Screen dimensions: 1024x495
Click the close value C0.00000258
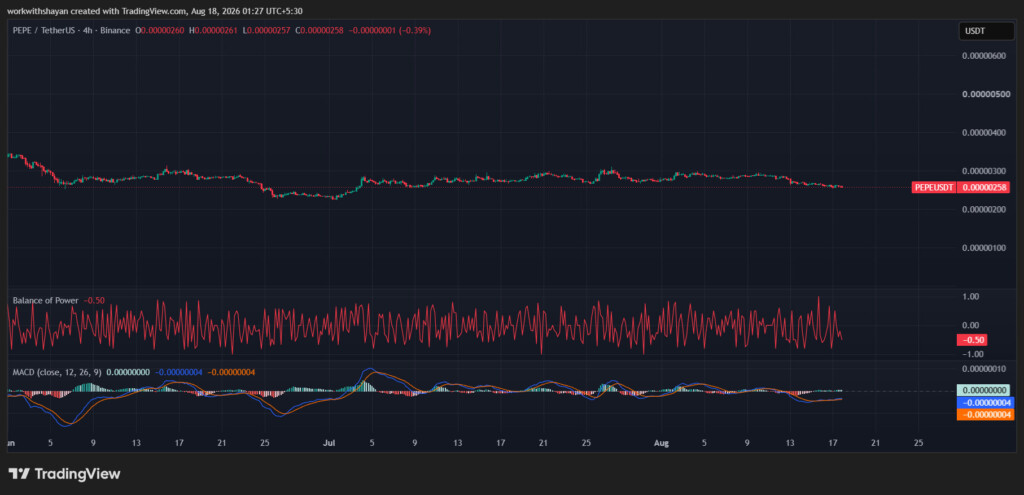(x=319, y=31)
